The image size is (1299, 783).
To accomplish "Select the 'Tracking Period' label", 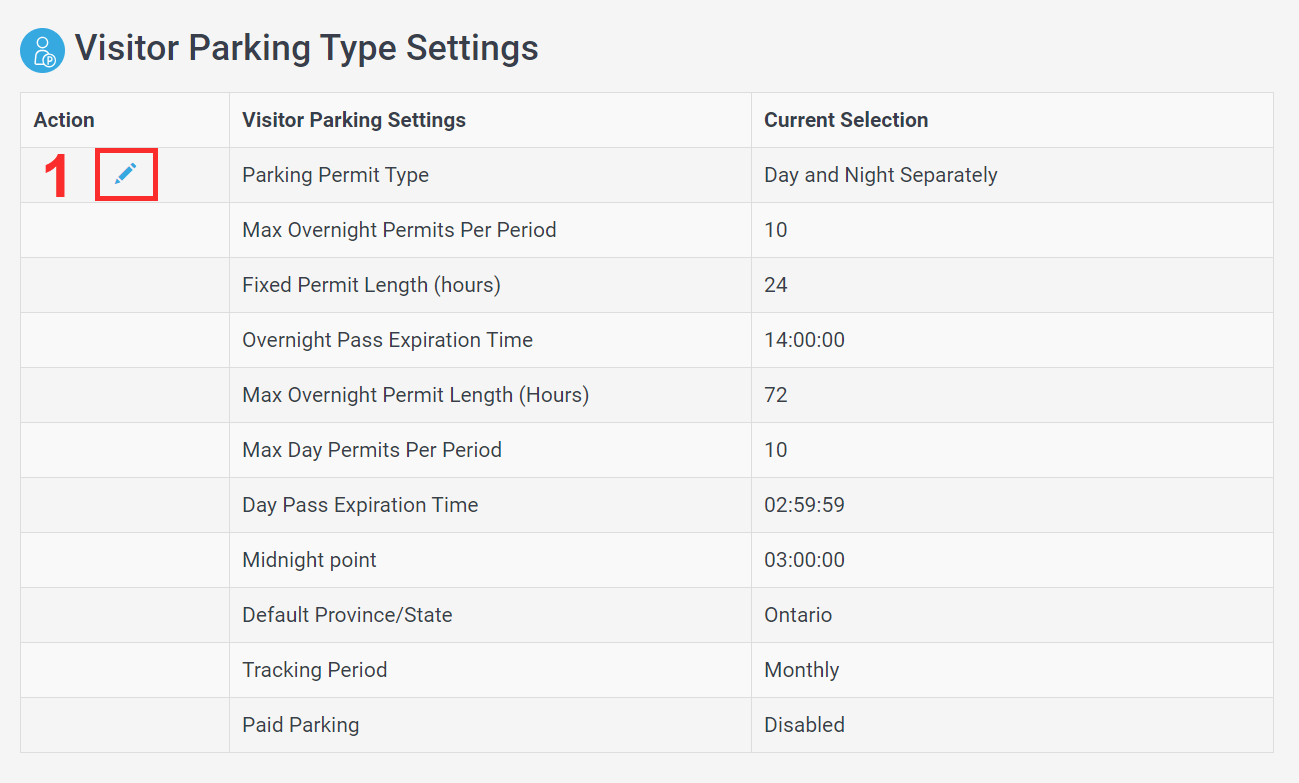I will [x=314, y=670].
